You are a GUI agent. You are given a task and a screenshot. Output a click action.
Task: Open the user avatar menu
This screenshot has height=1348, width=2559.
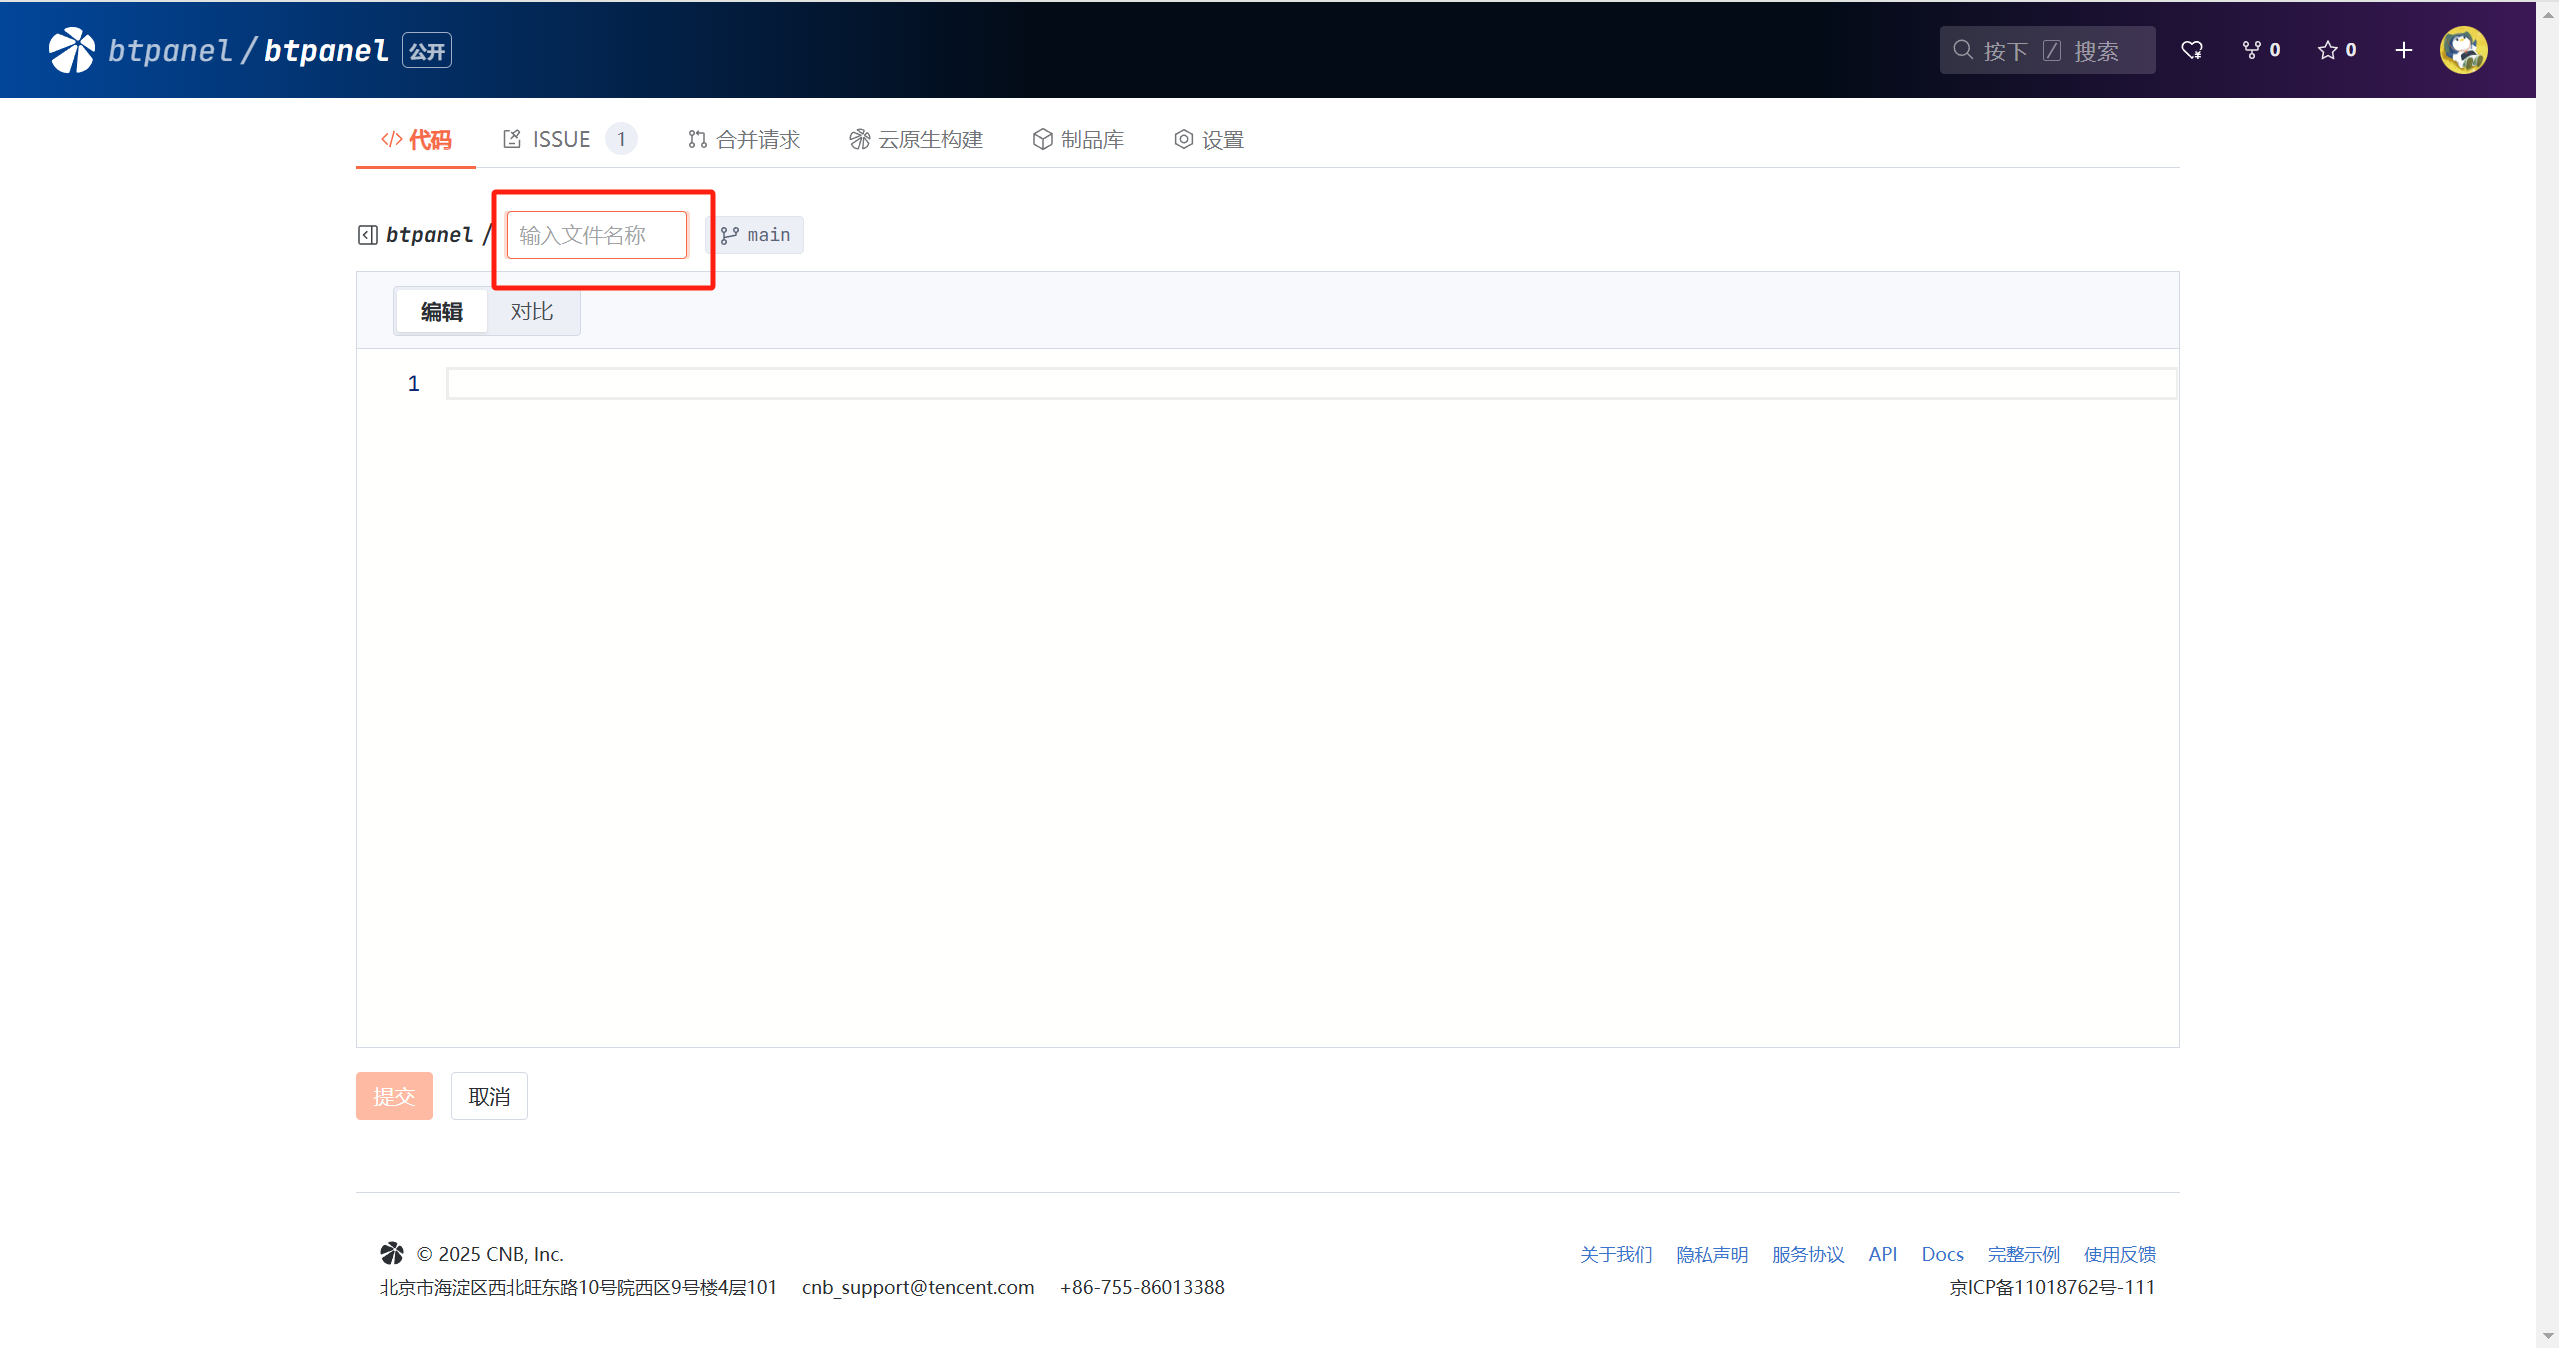point(2464,49)
